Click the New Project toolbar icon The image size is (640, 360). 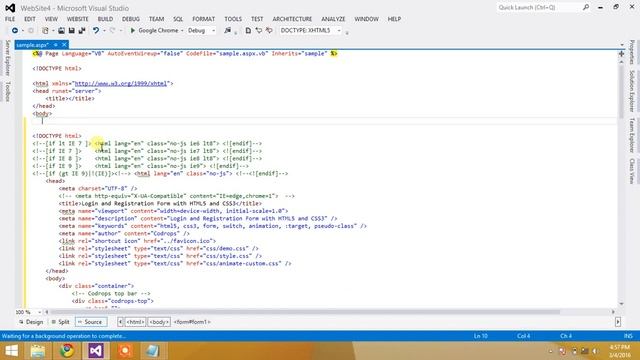[45, 31]
